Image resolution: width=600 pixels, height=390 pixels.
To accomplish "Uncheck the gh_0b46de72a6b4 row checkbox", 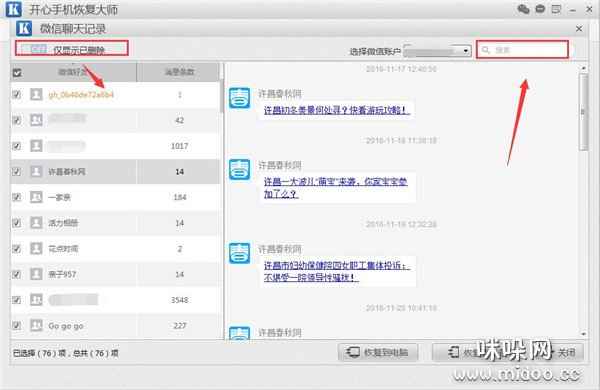I will (16, 94).
